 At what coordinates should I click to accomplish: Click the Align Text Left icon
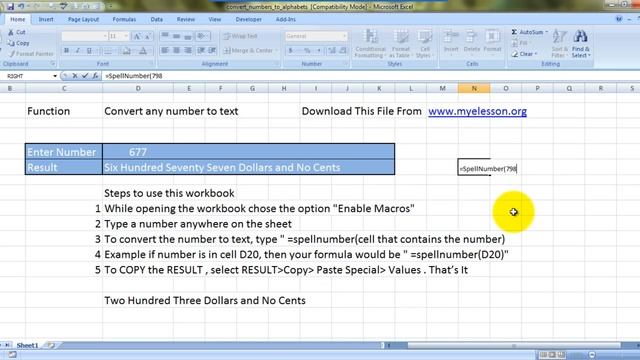pos(165,50)
